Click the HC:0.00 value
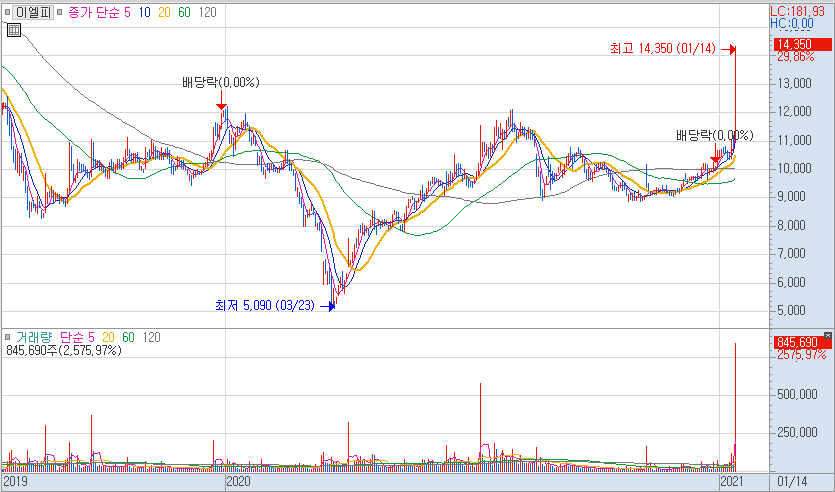835x492 pixels. pyautogui.click(x=792, y=23)
